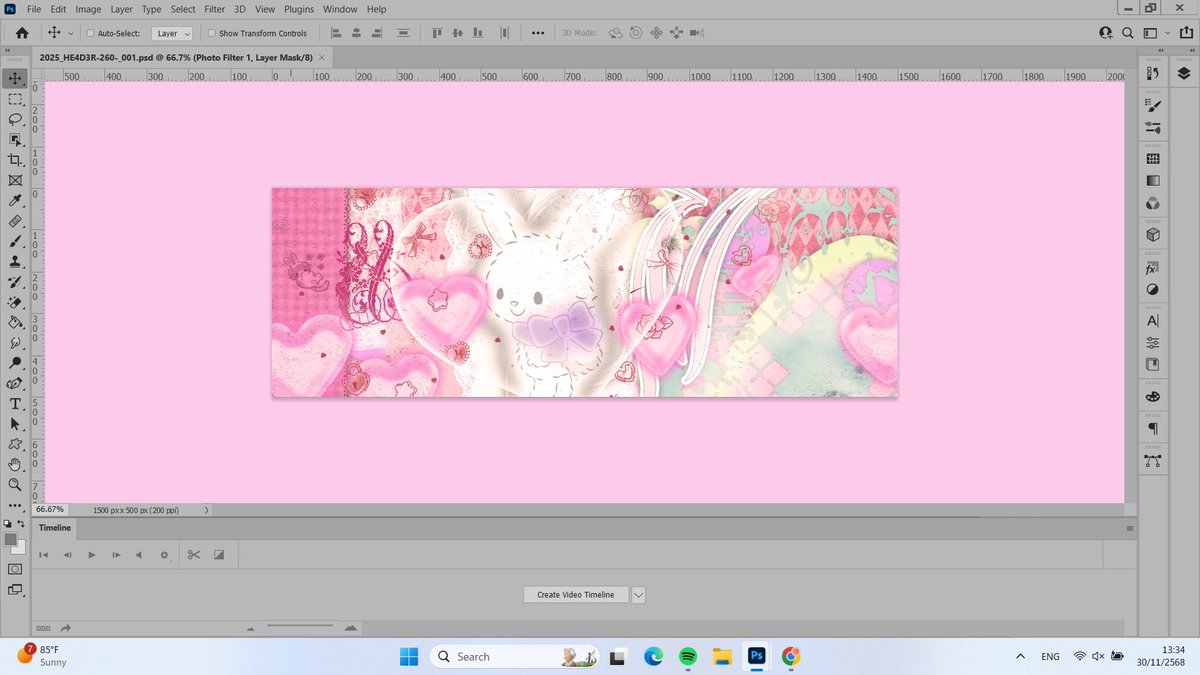Select the Custom Shape tool
This screenshot has height=675, width=1200.
(x=15, y=444)
